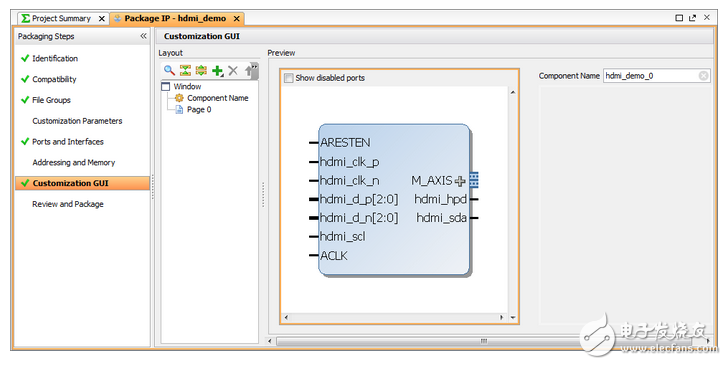The width and height of the screenshot is (727, 365).
Task: Close the editor panel
Action: [x=707, y=18]
